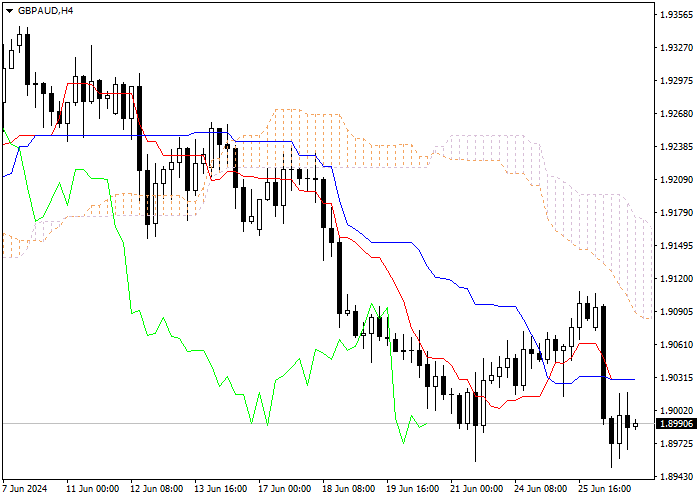Open the chart menu triangle beside GBPAUD,H4
This screenshot has width=700, height=500.
9,11
